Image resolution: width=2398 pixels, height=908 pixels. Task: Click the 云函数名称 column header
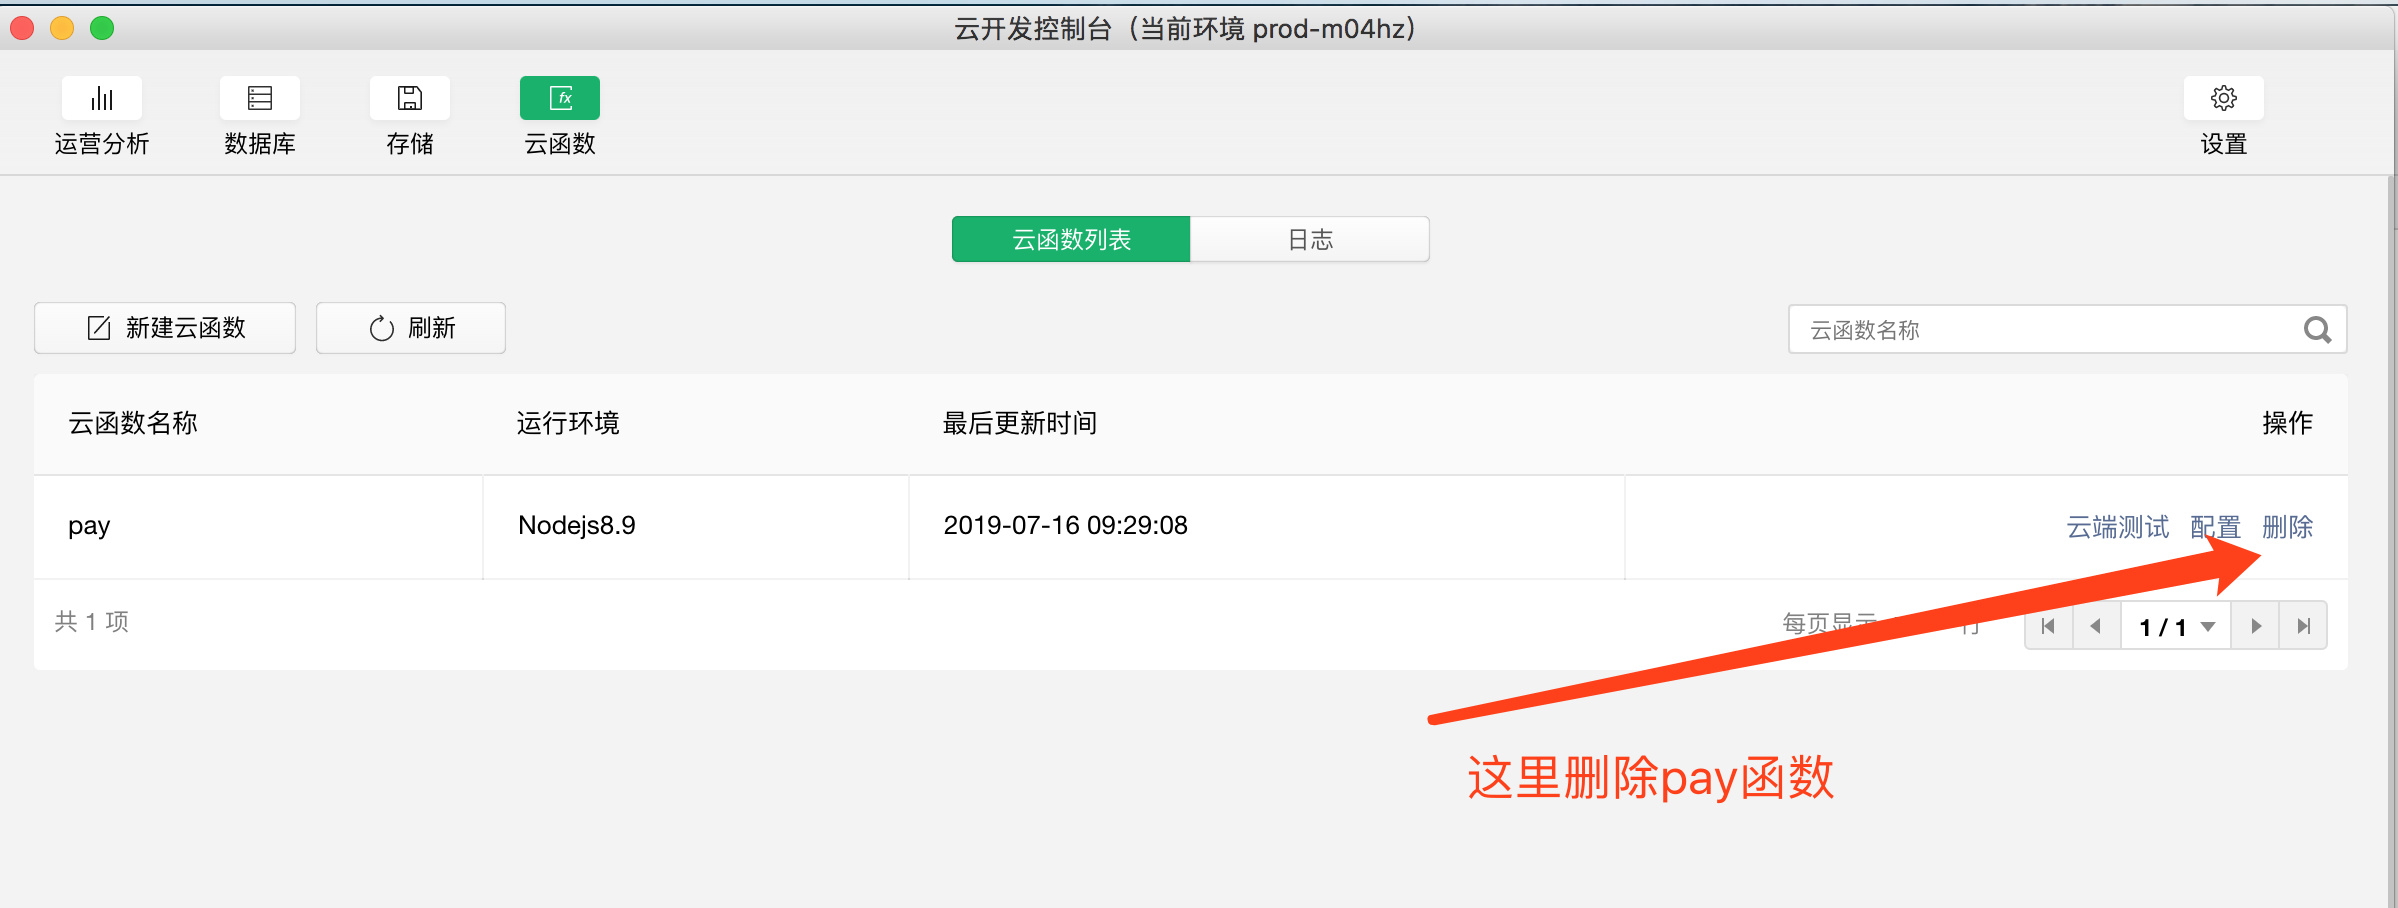133,423
